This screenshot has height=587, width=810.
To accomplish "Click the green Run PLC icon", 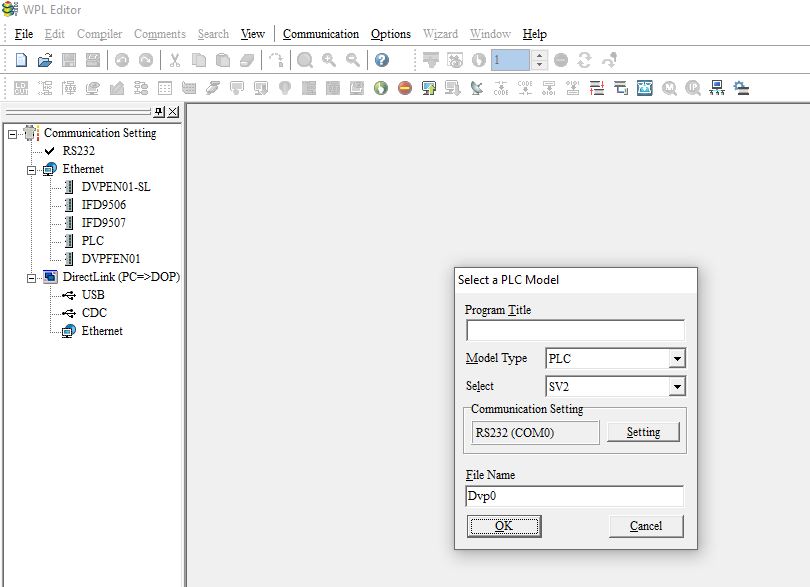I will click(381, 88).
